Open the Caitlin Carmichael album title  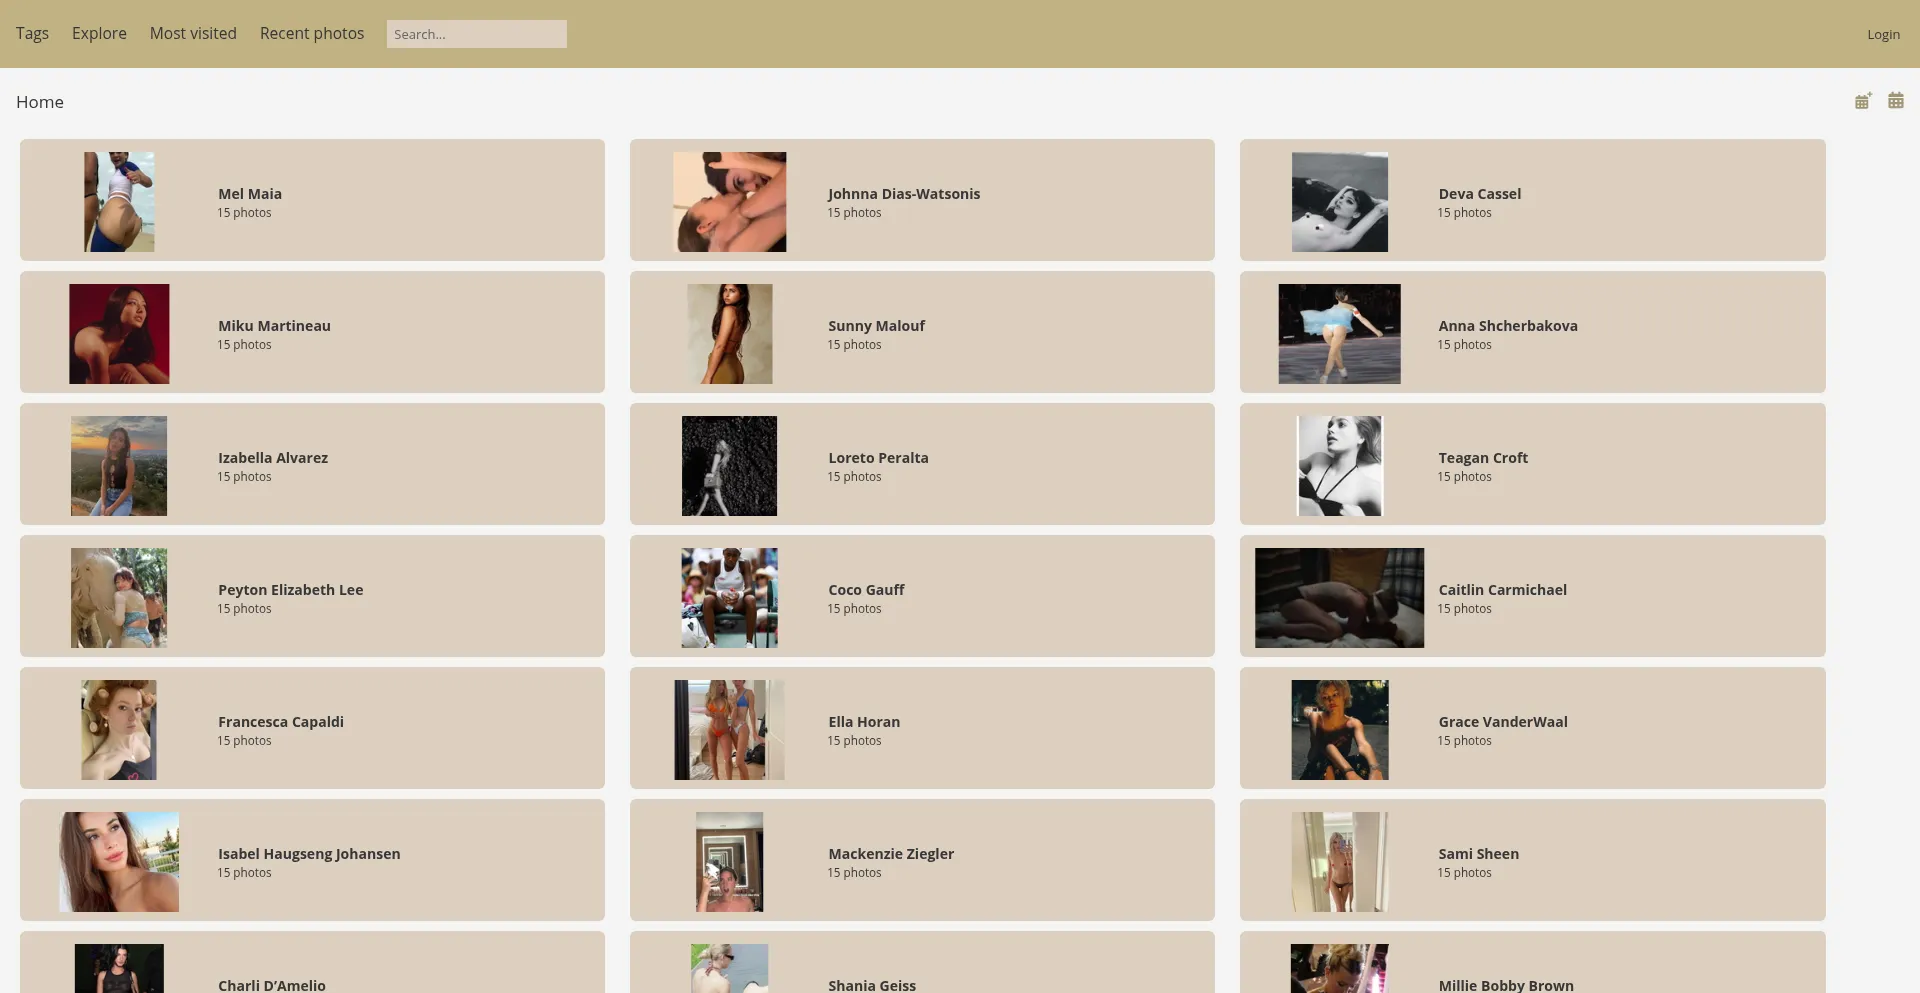tap(1503, 590)
